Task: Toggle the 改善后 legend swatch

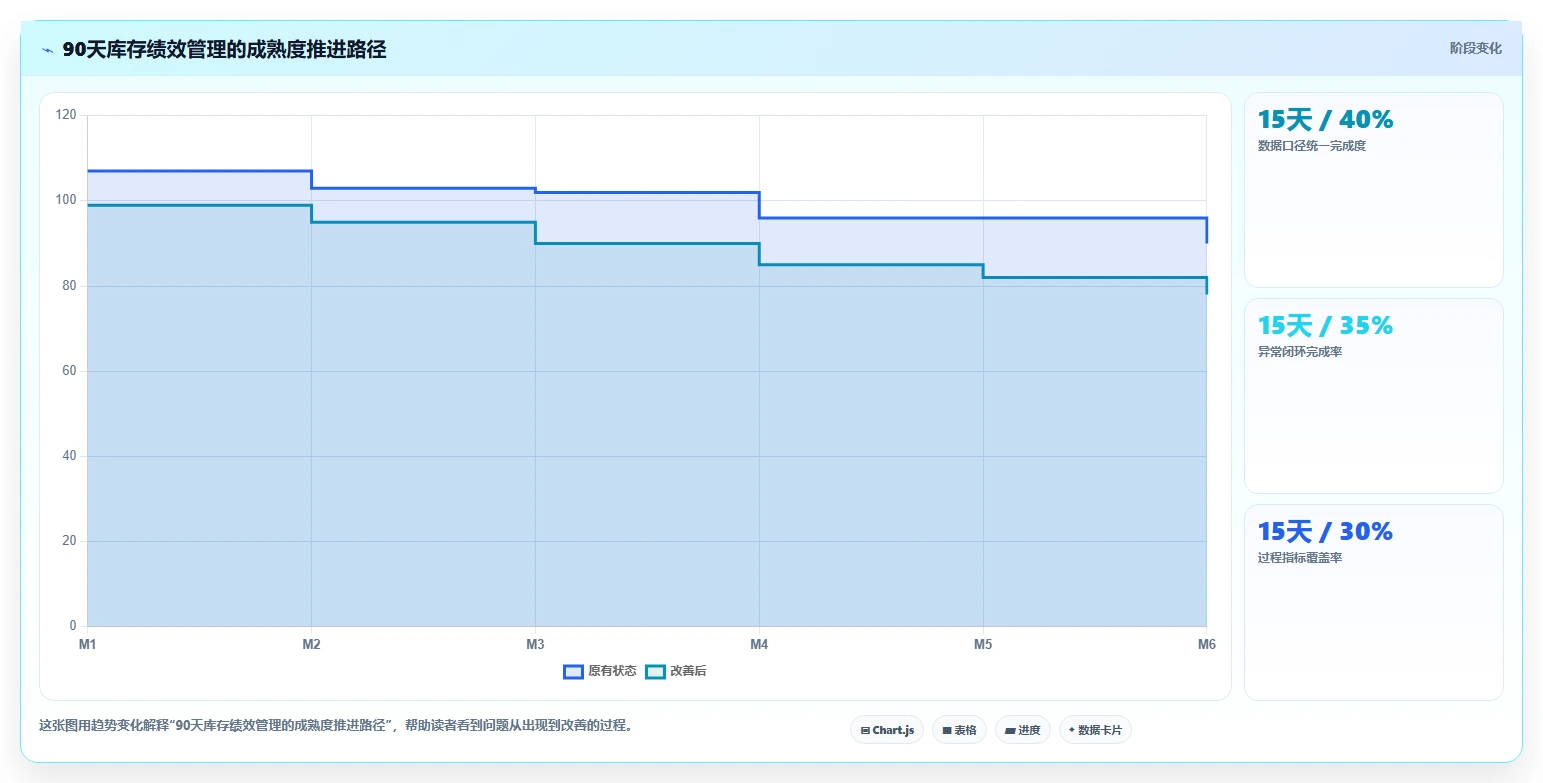Action: click(x=655, y=671)
